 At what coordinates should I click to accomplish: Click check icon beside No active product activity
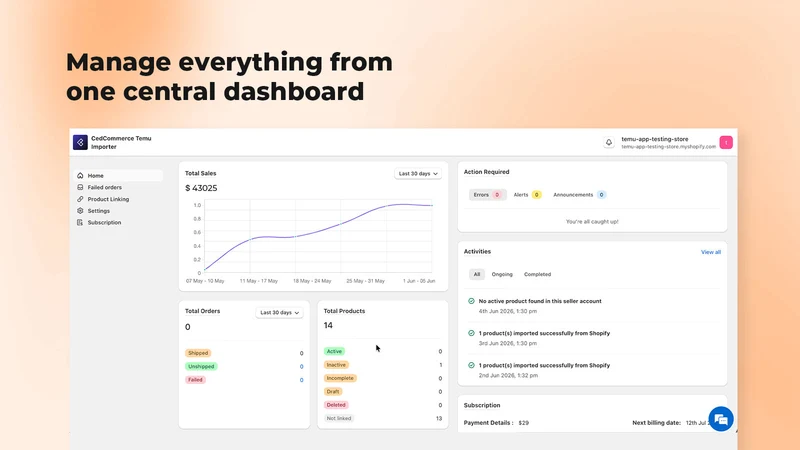(x=471, y=301)
